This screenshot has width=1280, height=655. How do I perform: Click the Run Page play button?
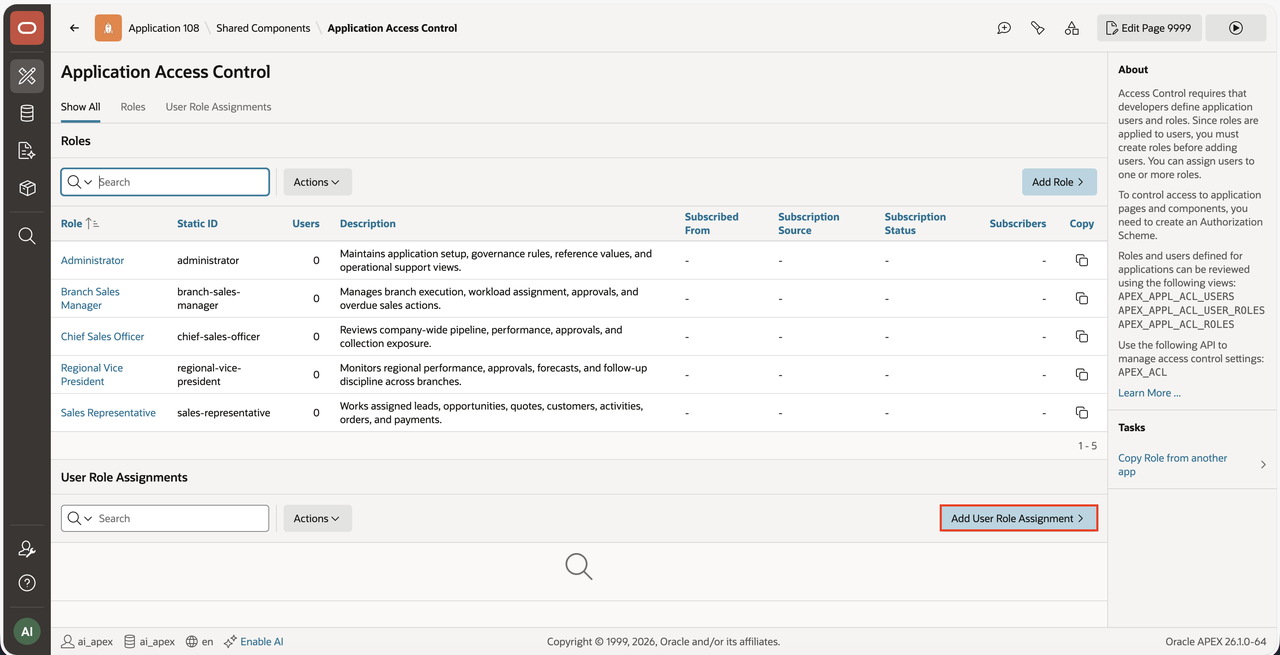click(x=1236, y=28)
